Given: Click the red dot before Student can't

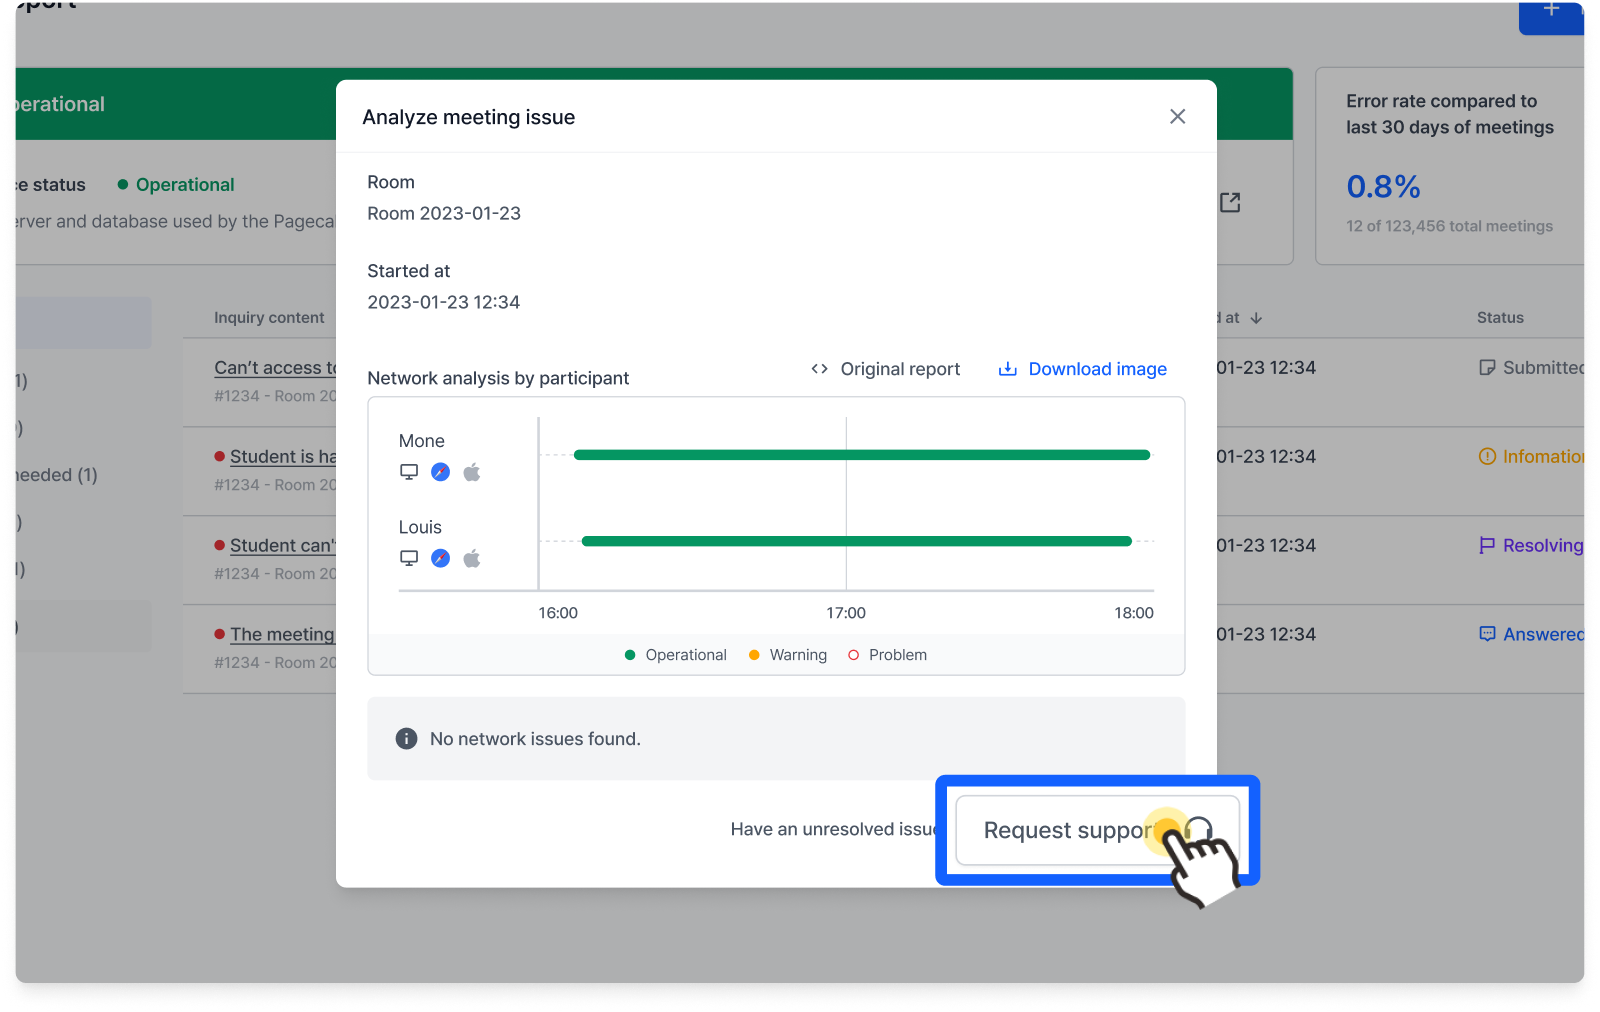Looking at the screenshot, I should 219,546.
